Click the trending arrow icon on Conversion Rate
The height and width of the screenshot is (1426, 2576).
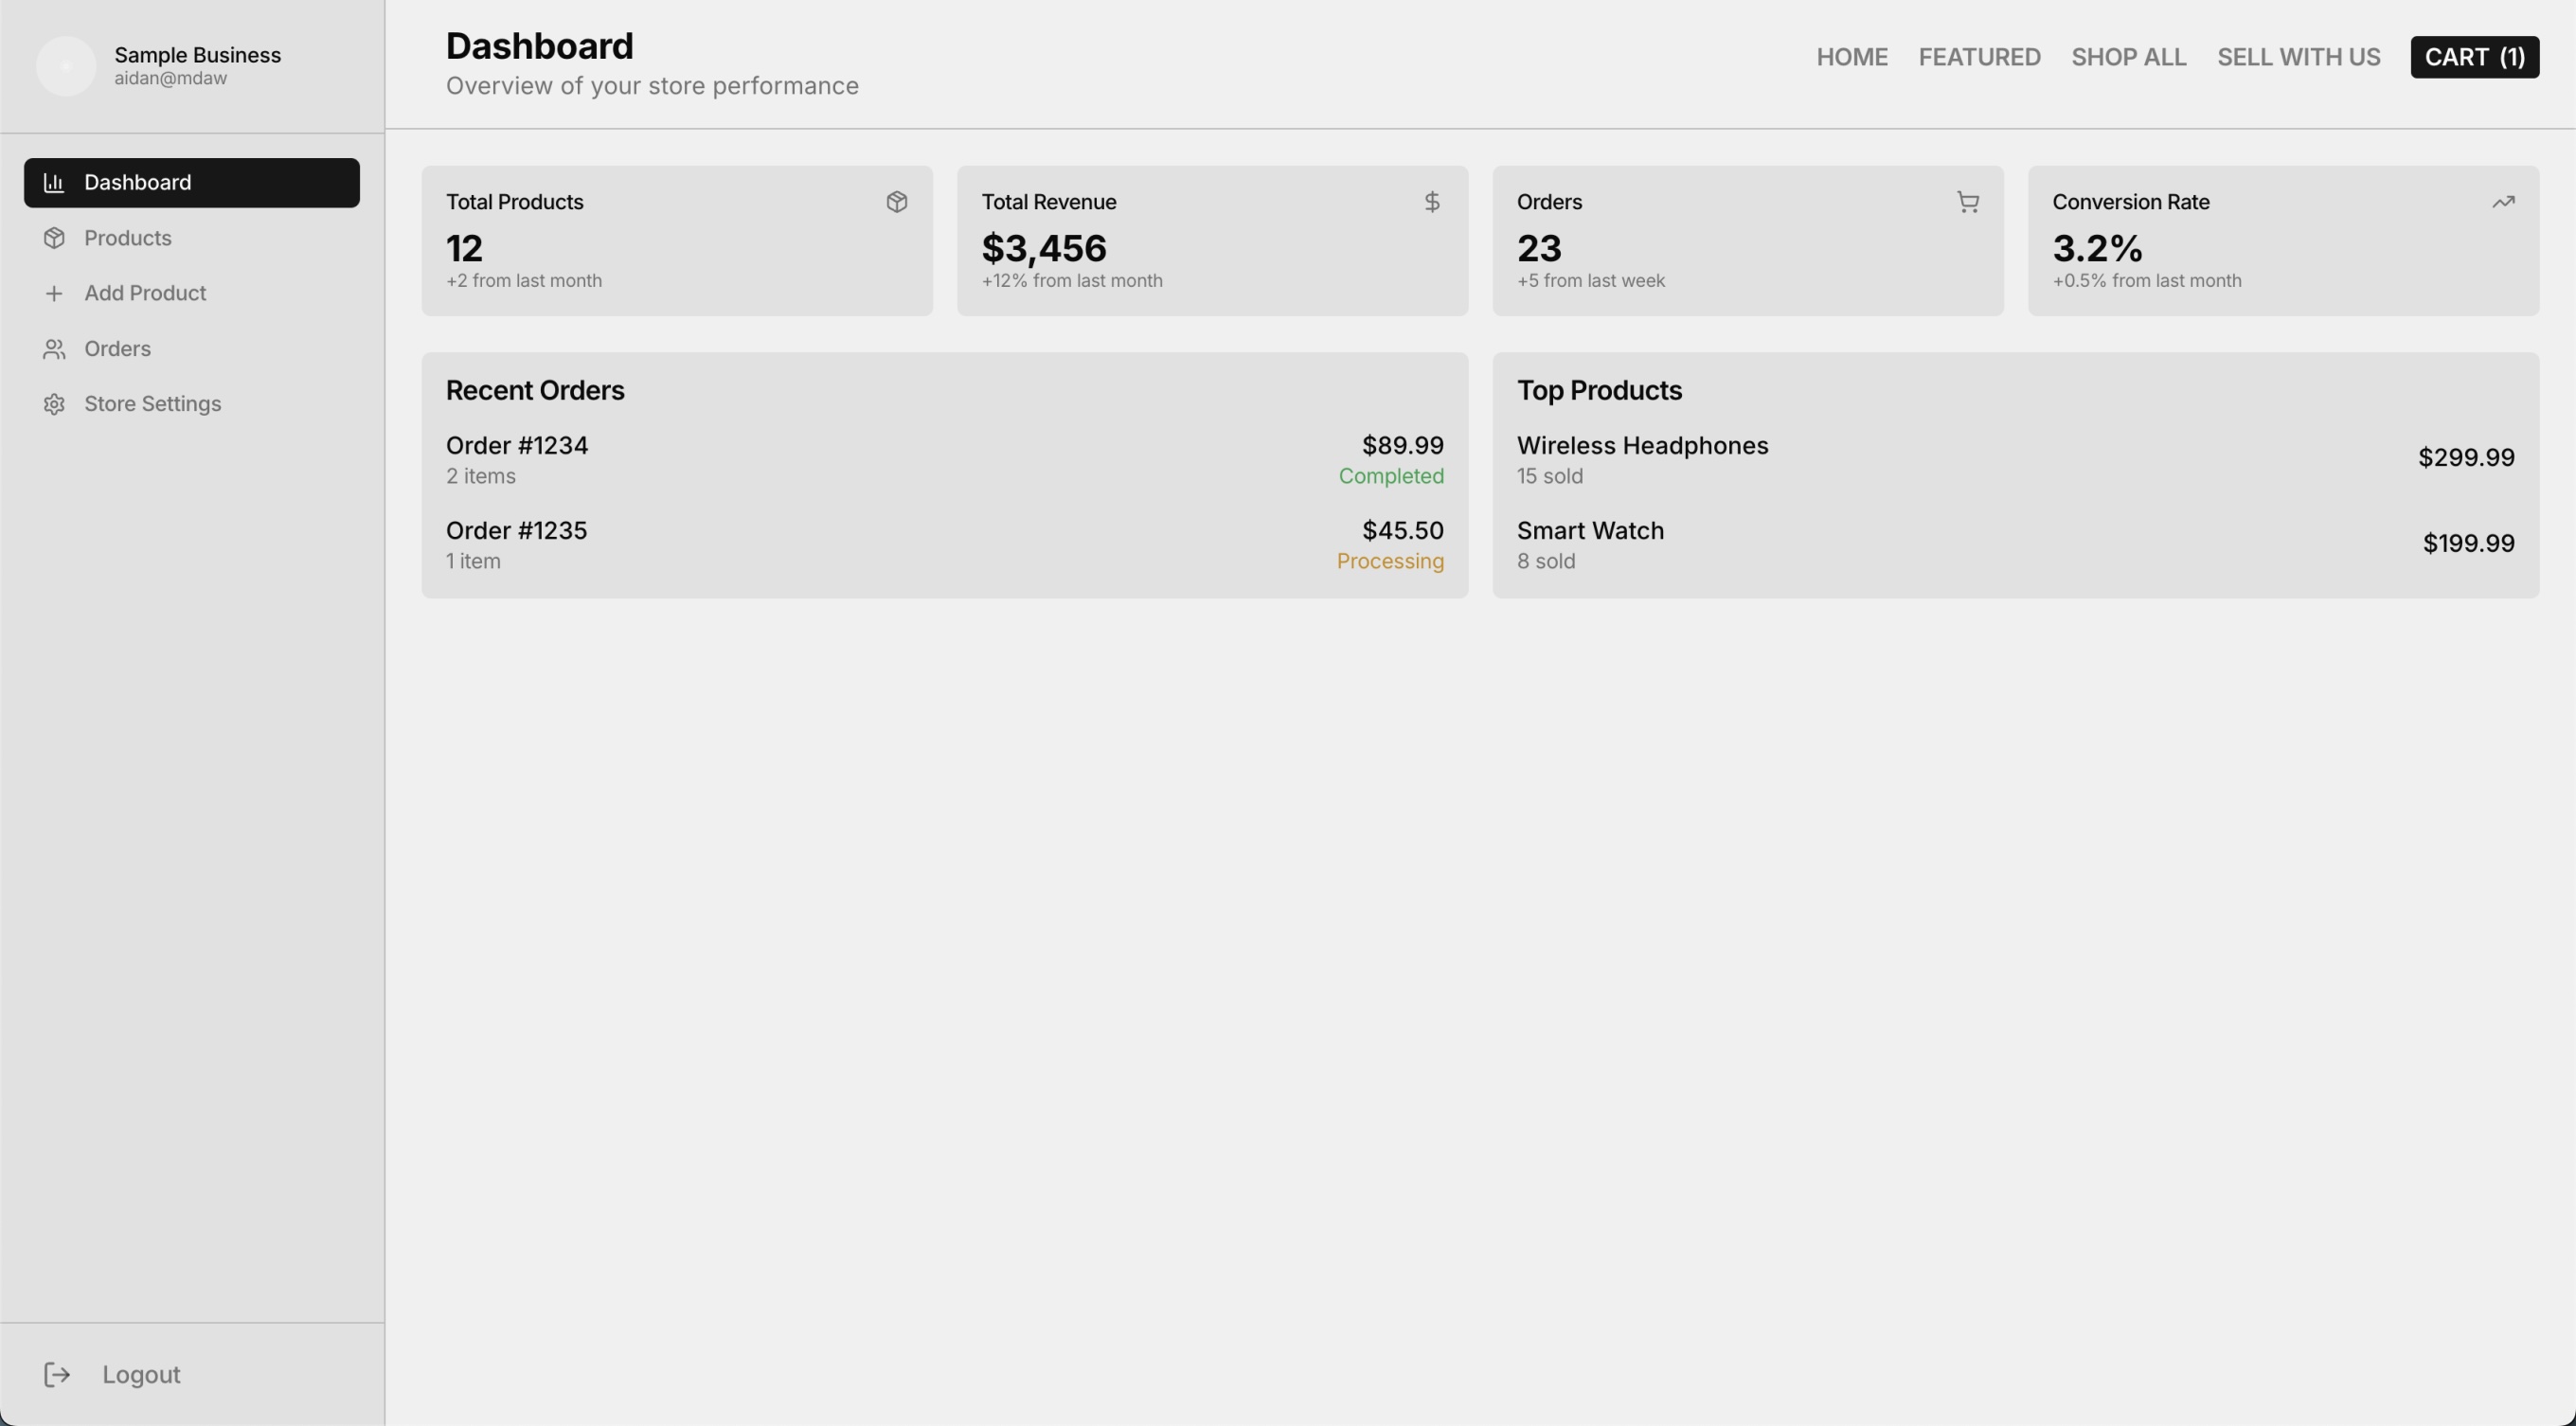[x=2503, y=202]
